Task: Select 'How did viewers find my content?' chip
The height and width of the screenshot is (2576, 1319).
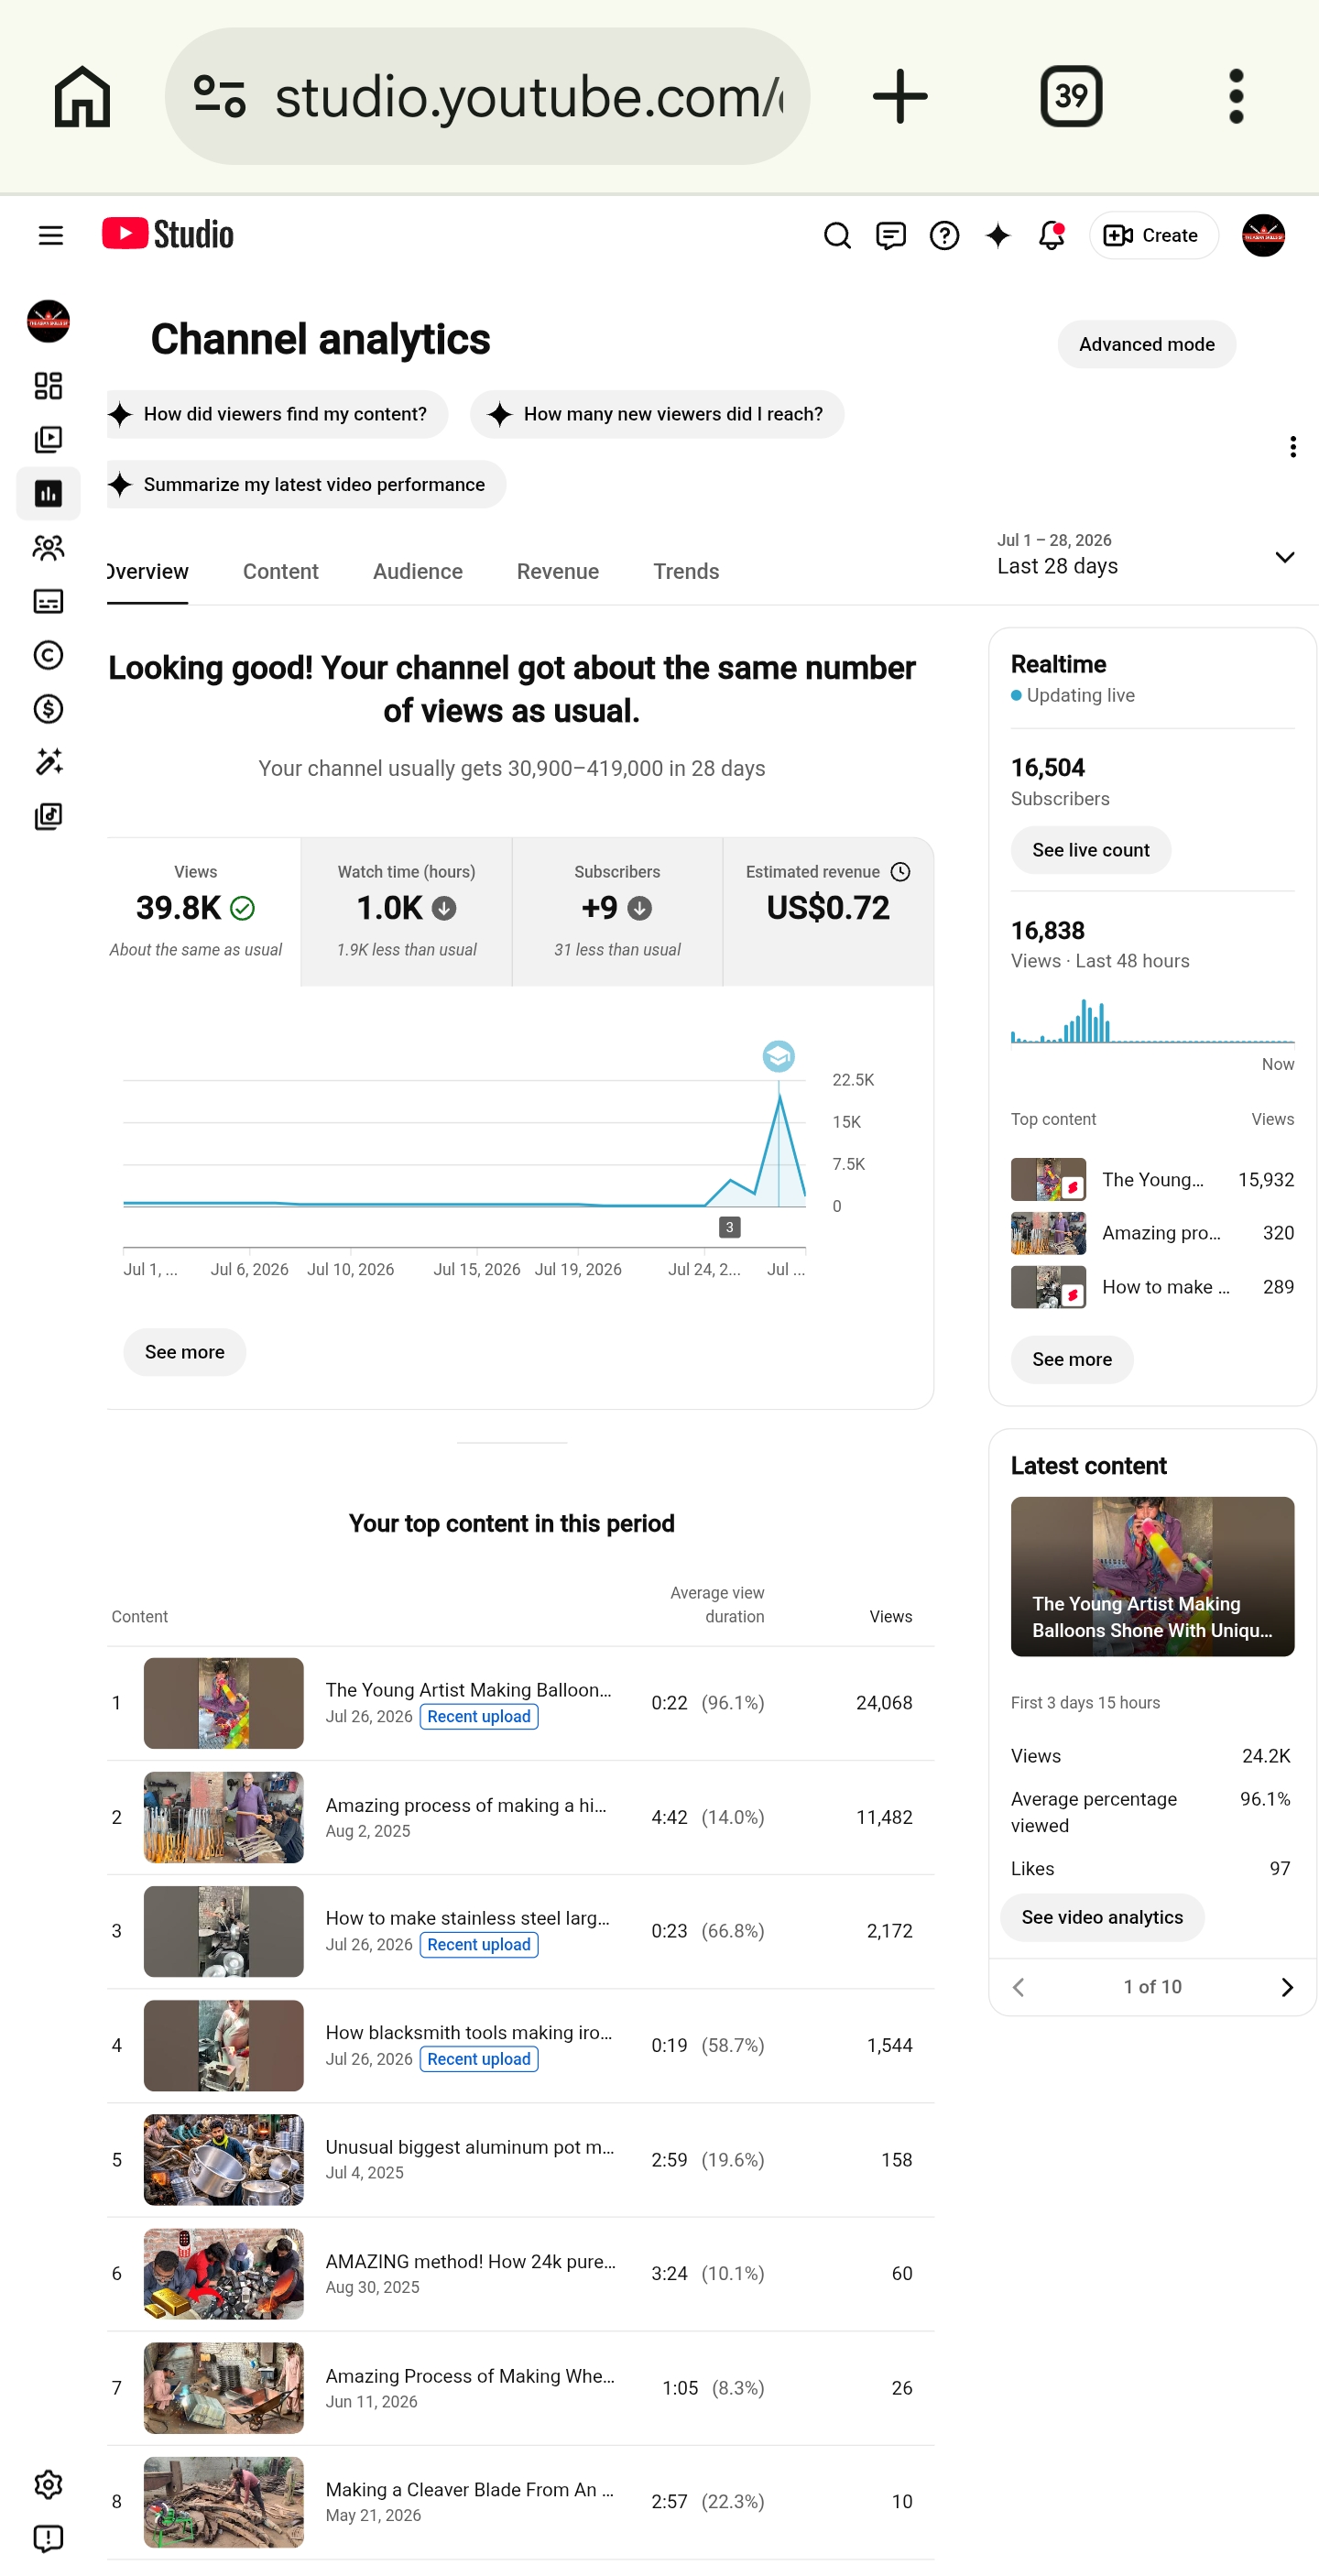Action: click(x=277, y=414)
